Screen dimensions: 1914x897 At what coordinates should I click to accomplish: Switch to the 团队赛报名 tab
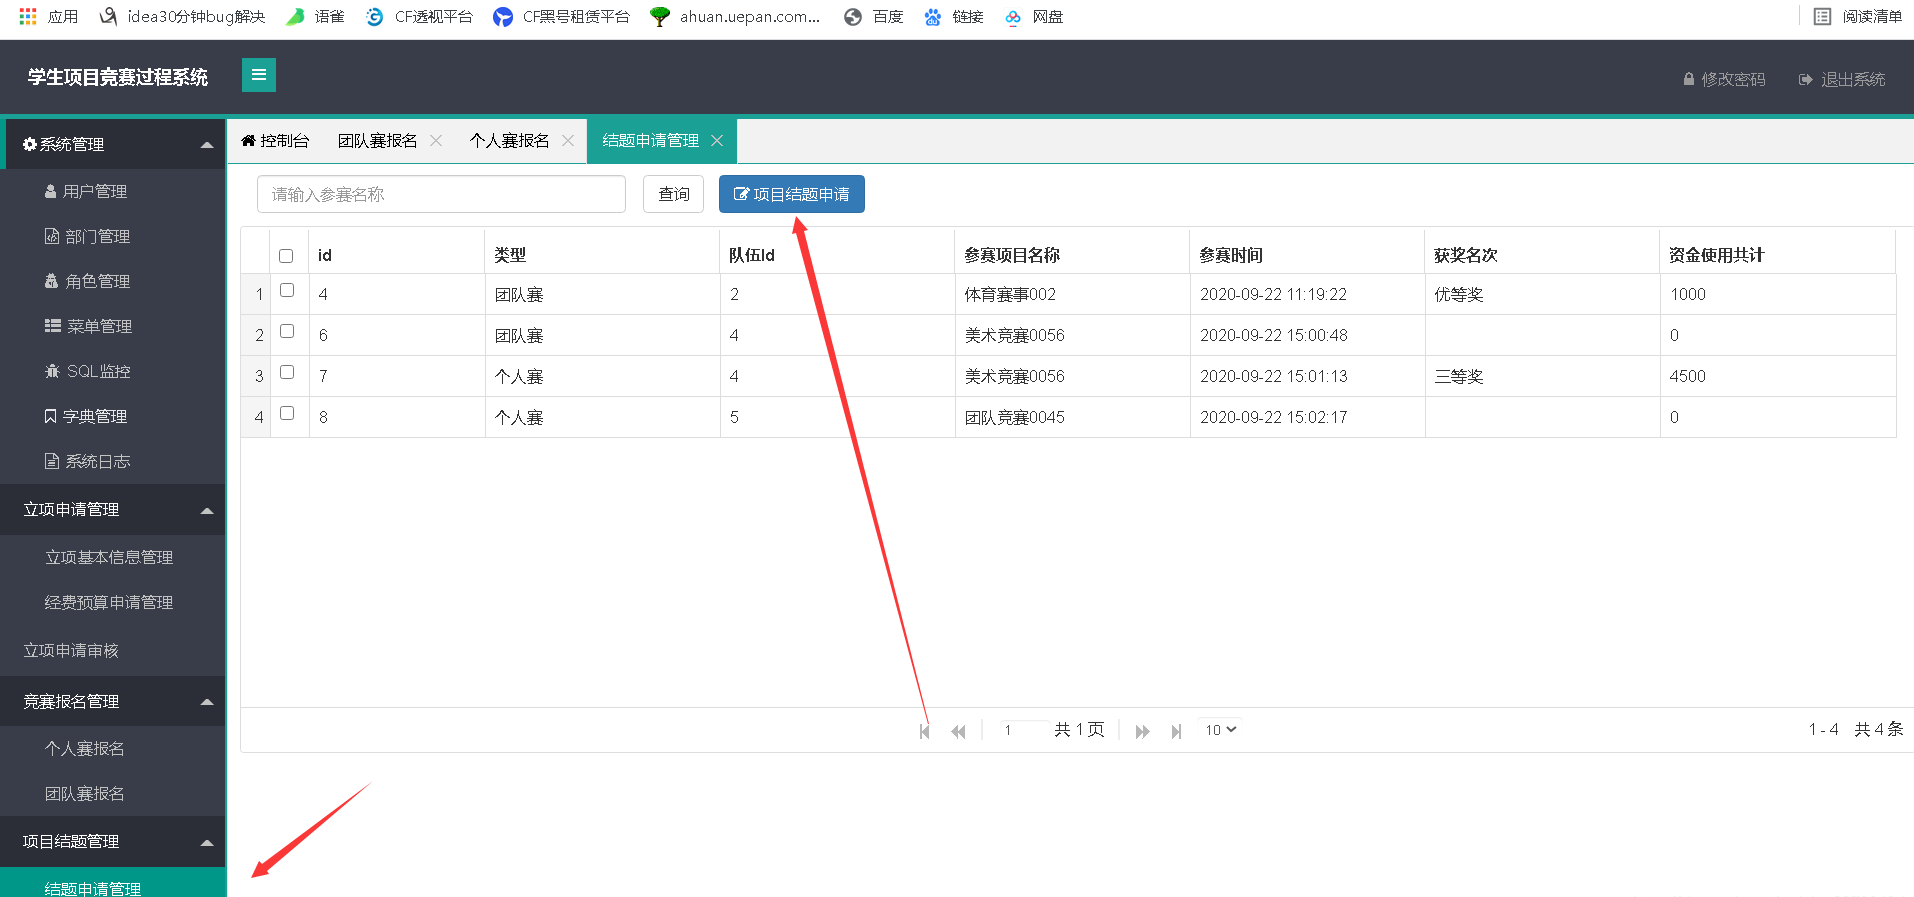click(377, 141)
